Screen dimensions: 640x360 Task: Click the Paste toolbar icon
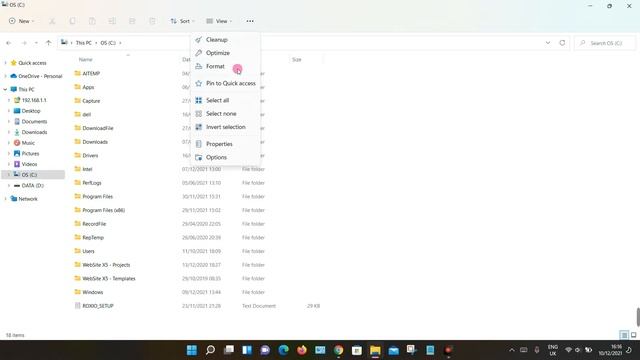click(x=92, y=21)
